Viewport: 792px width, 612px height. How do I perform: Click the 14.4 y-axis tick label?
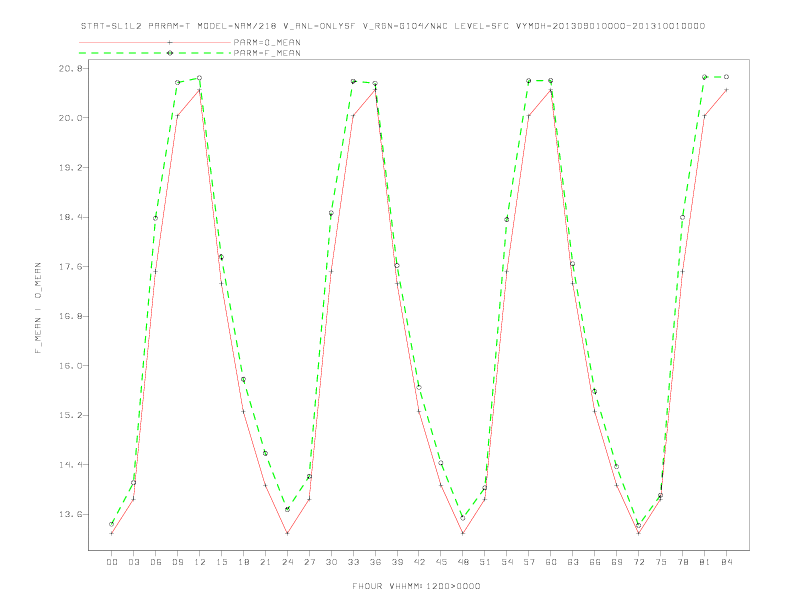coord(70,465)
